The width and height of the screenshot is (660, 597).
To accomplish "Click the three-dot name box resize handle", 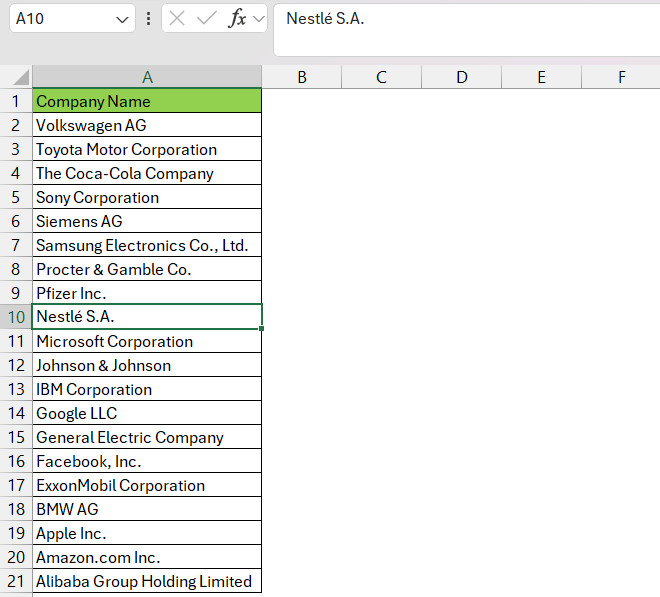I will (x=148, y=19).
